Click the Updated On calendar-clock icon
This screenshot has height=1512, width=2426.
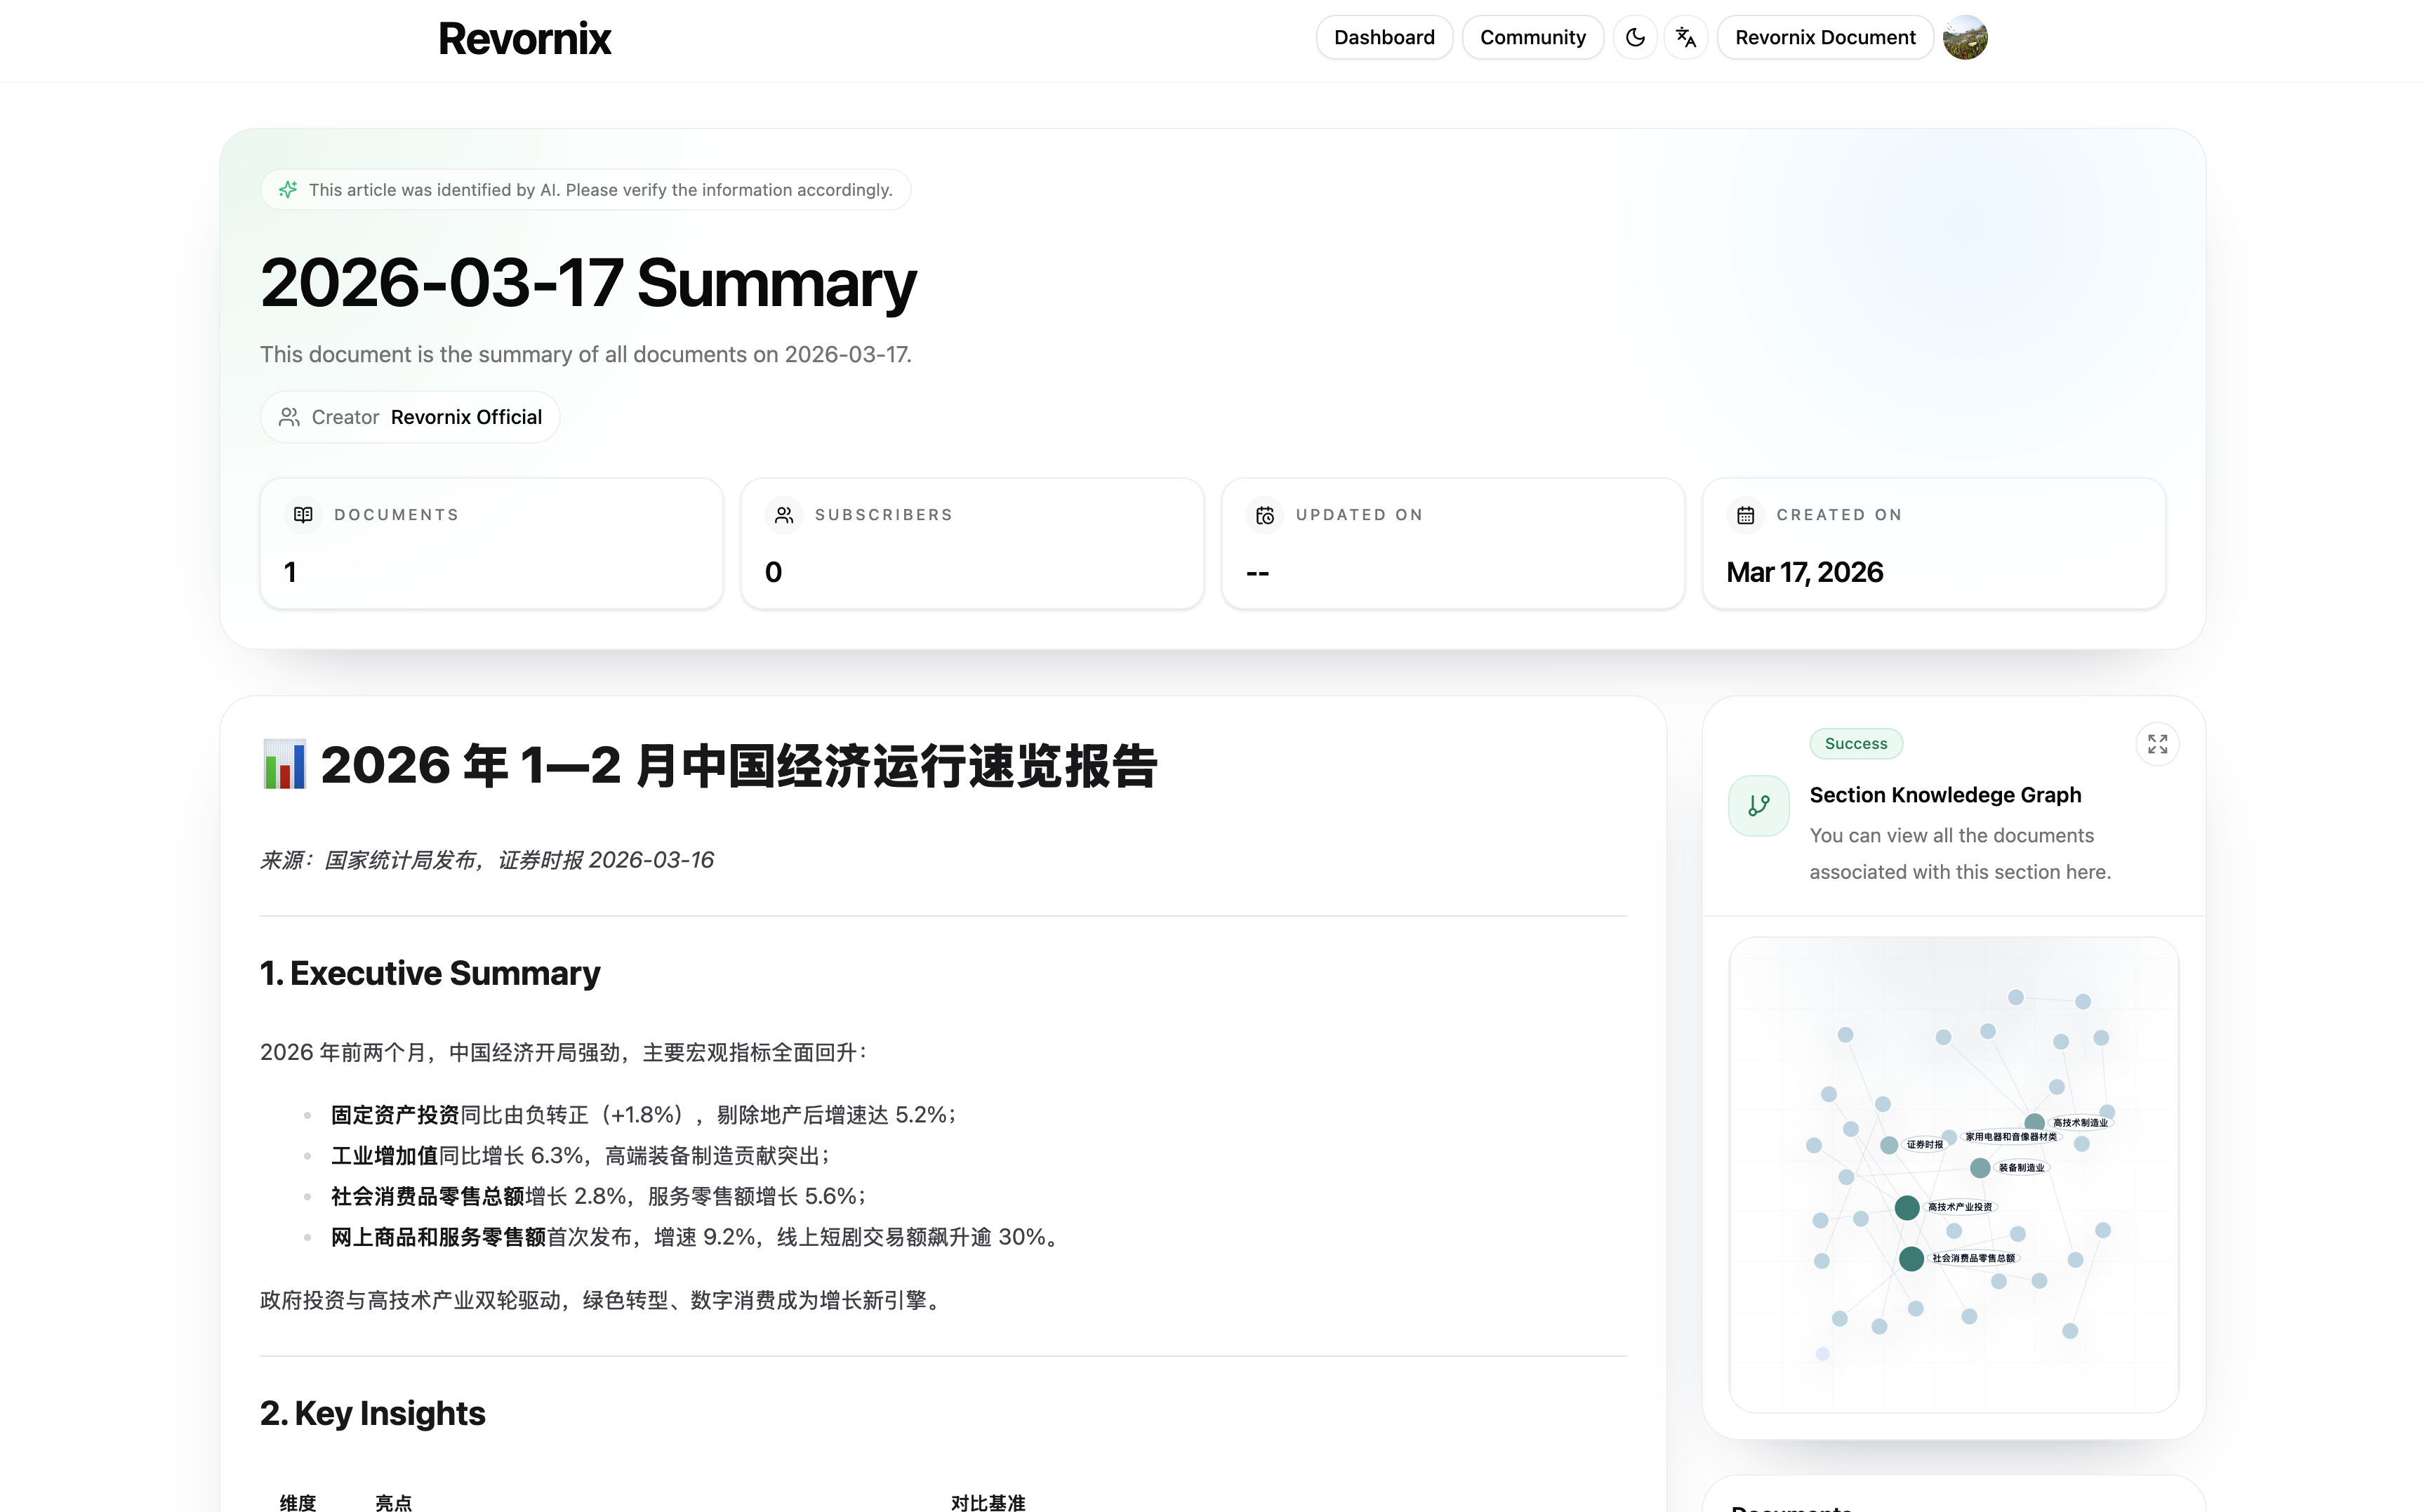coord(1265,515)
